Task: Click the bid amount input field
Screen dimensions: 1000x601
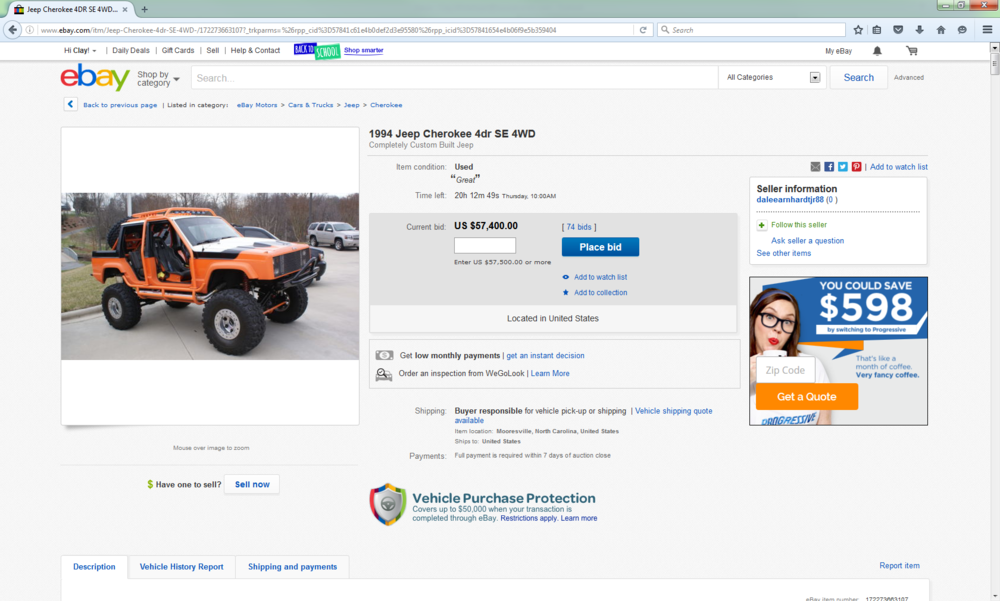Action: [485, 246]
